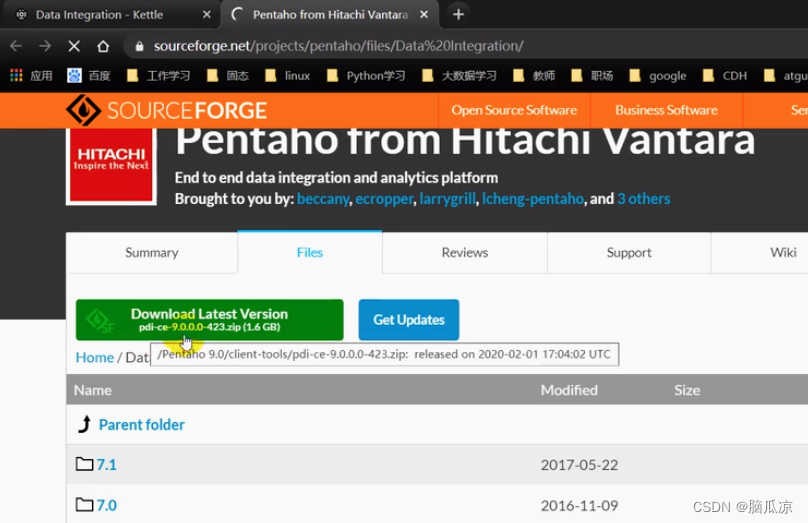
Task: Switch to the Files tab
Action: click(x=310, y=252)
